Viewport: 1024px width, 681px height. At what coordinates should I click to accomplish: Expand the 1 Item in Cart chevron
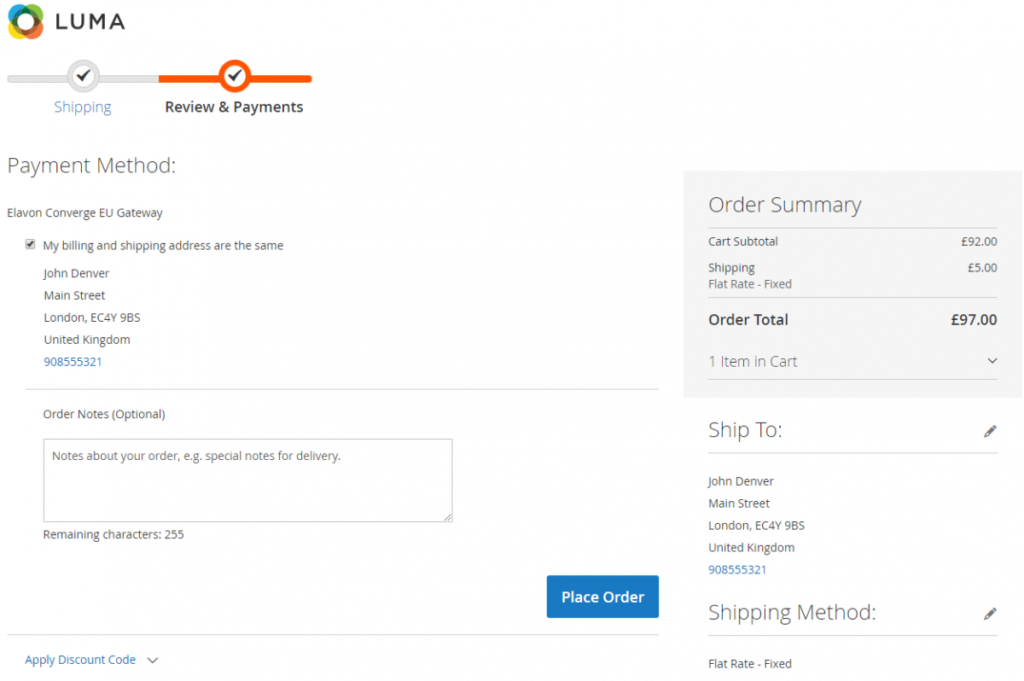(990, 361)
